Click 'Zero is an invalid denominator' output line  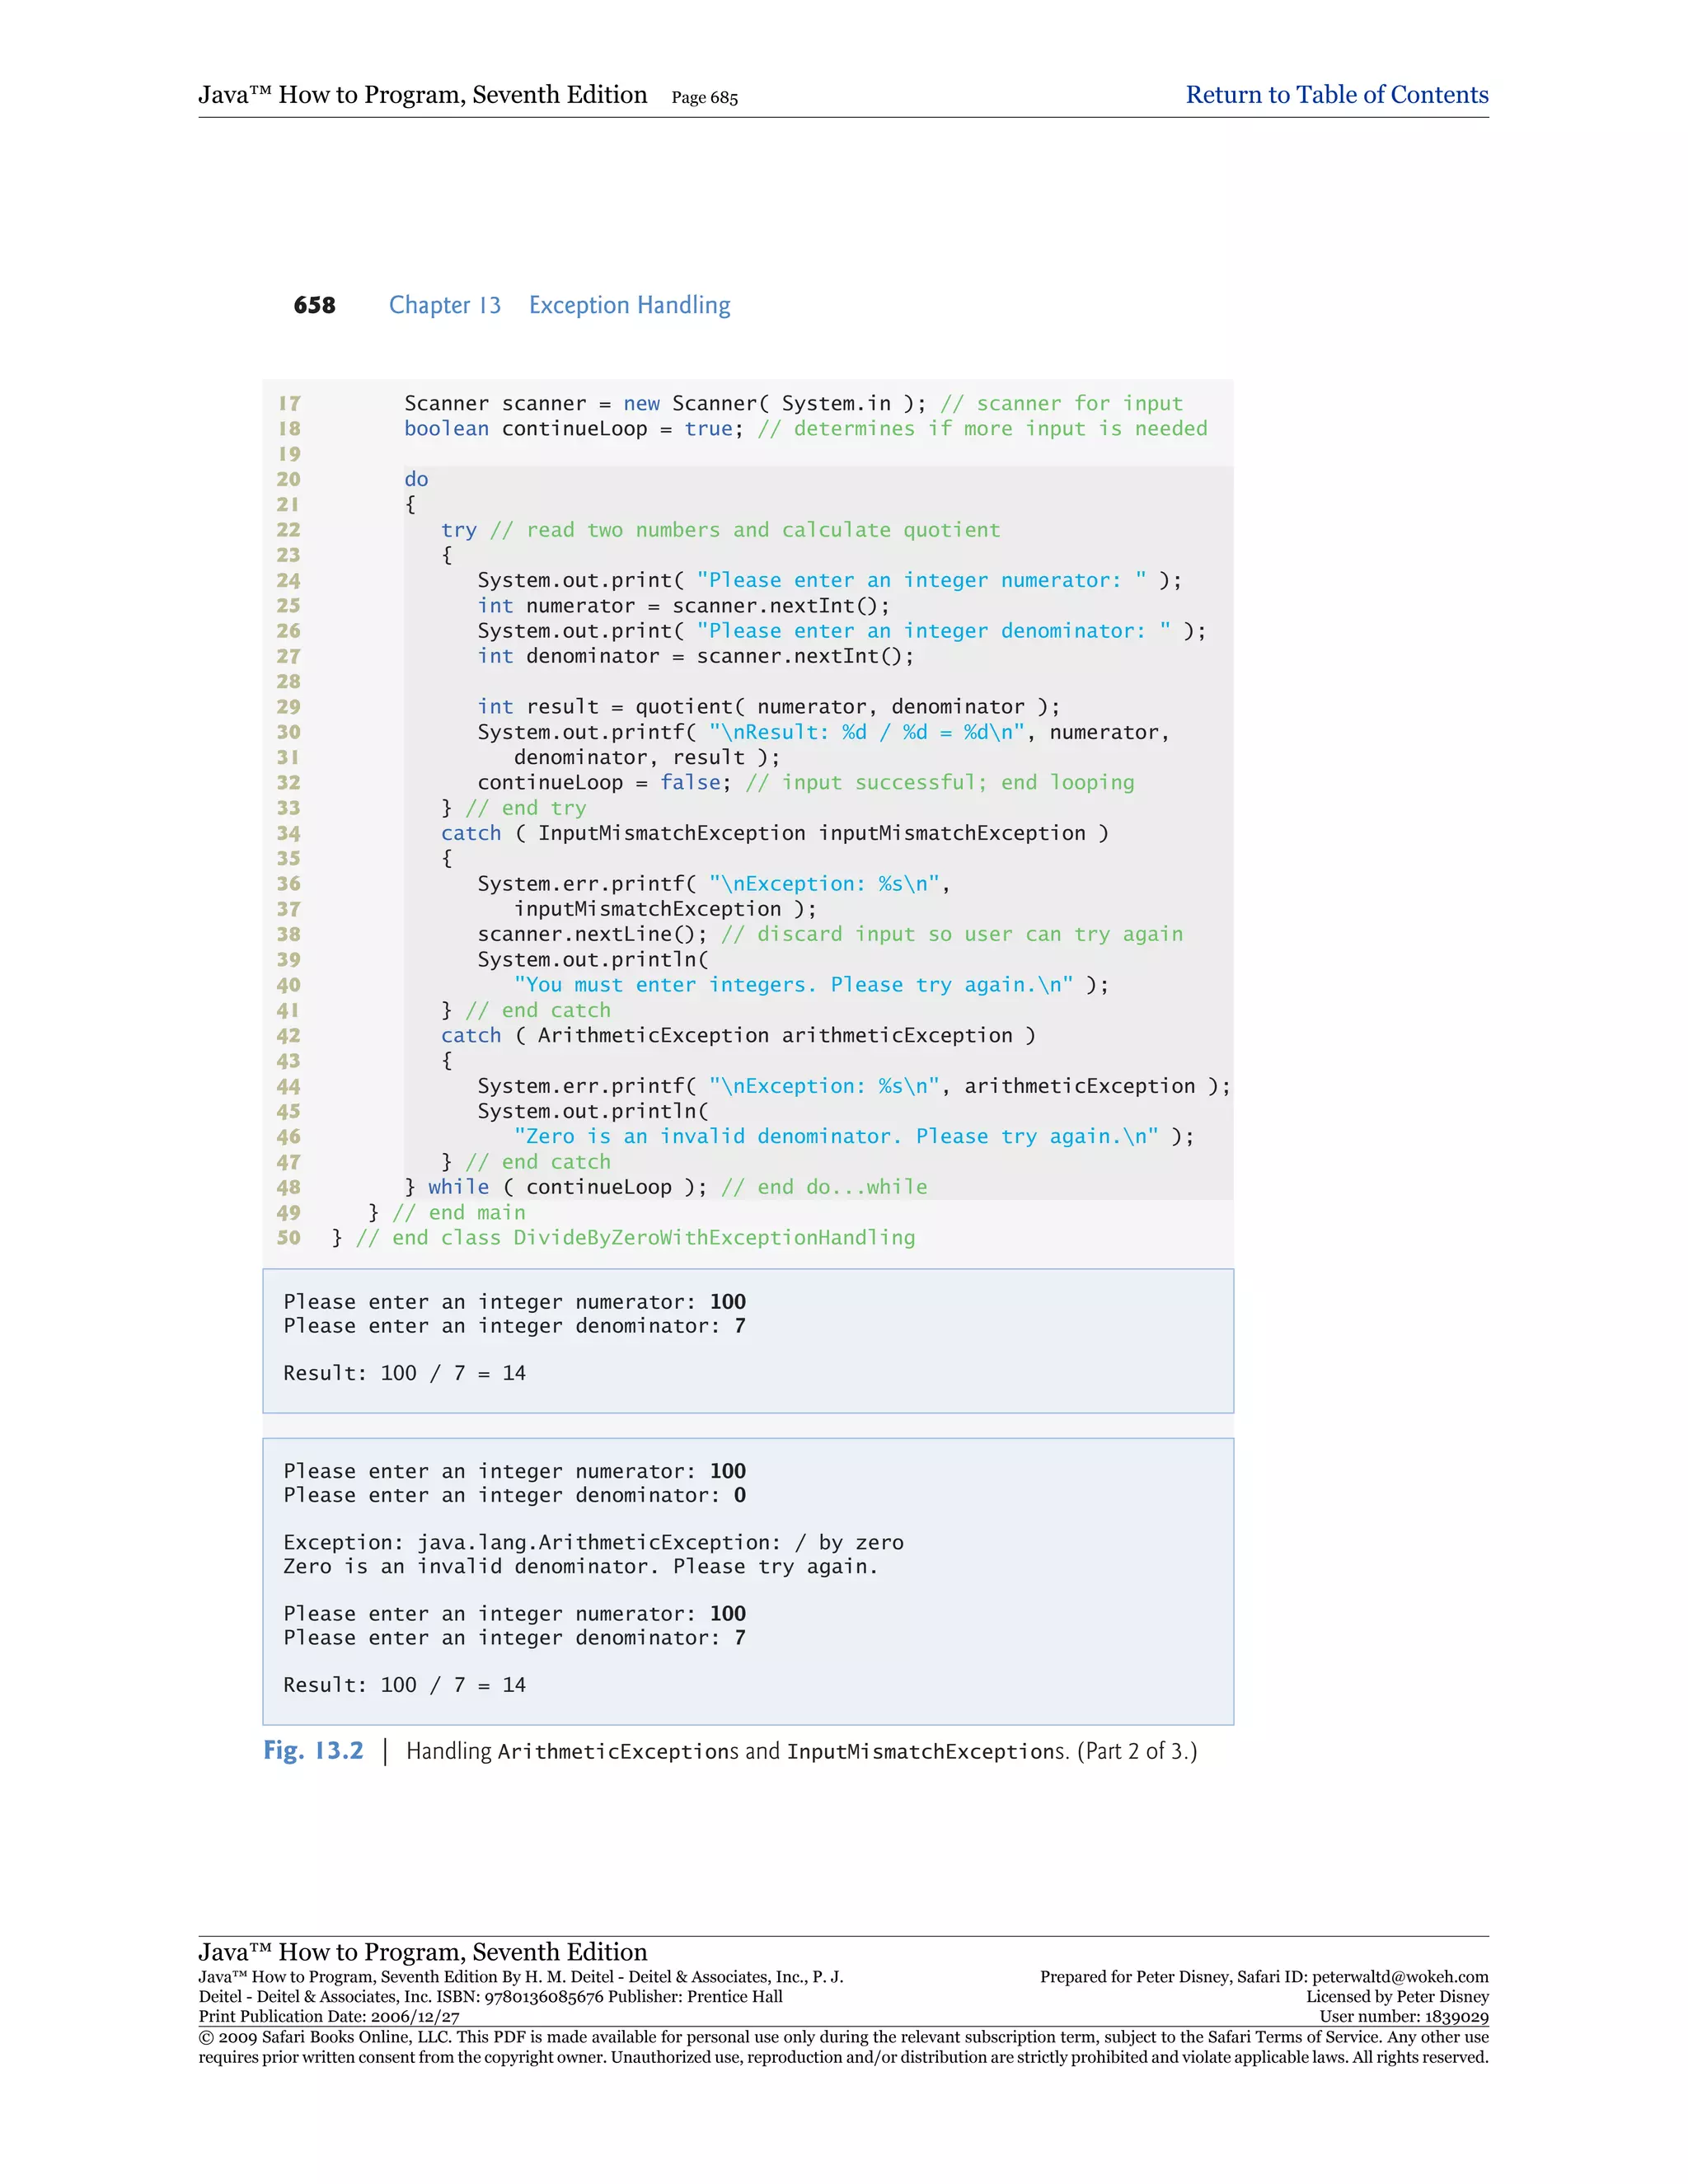580,1566
